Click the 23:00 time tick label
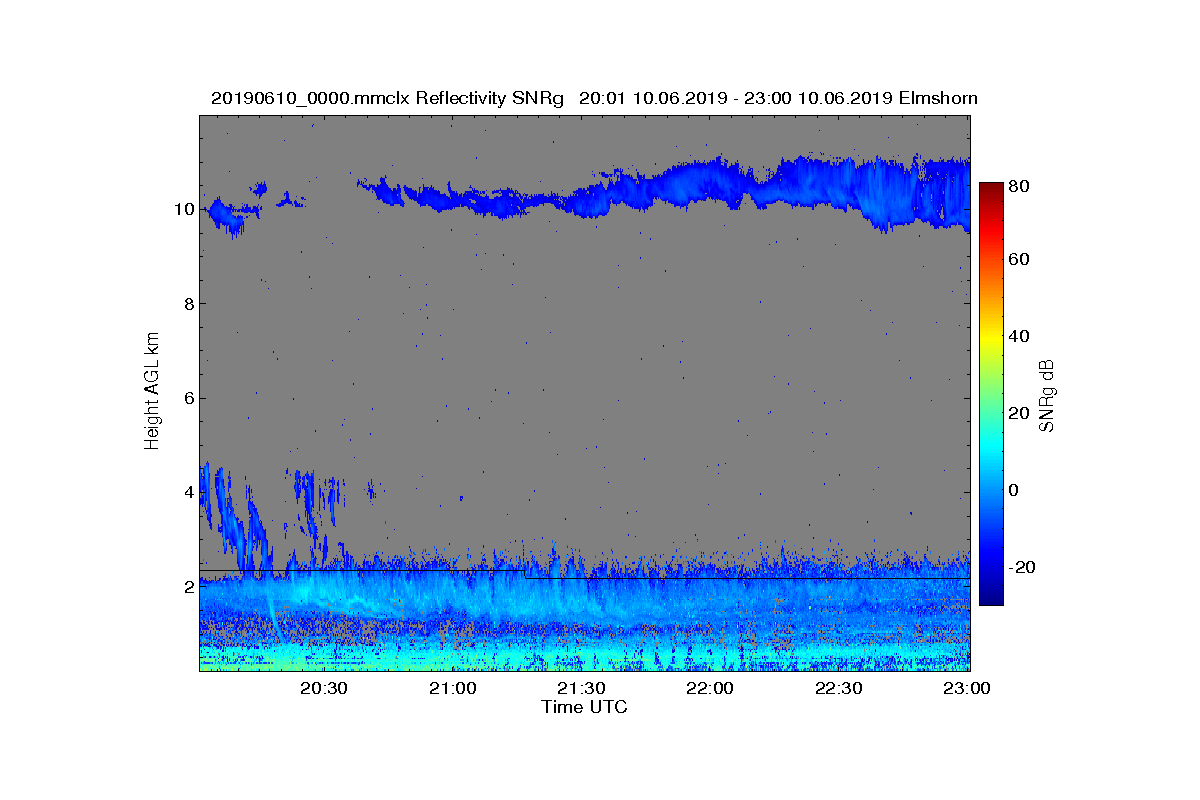Image resolution: width=1200 pixels, height=800 pixels. point(967,688)
